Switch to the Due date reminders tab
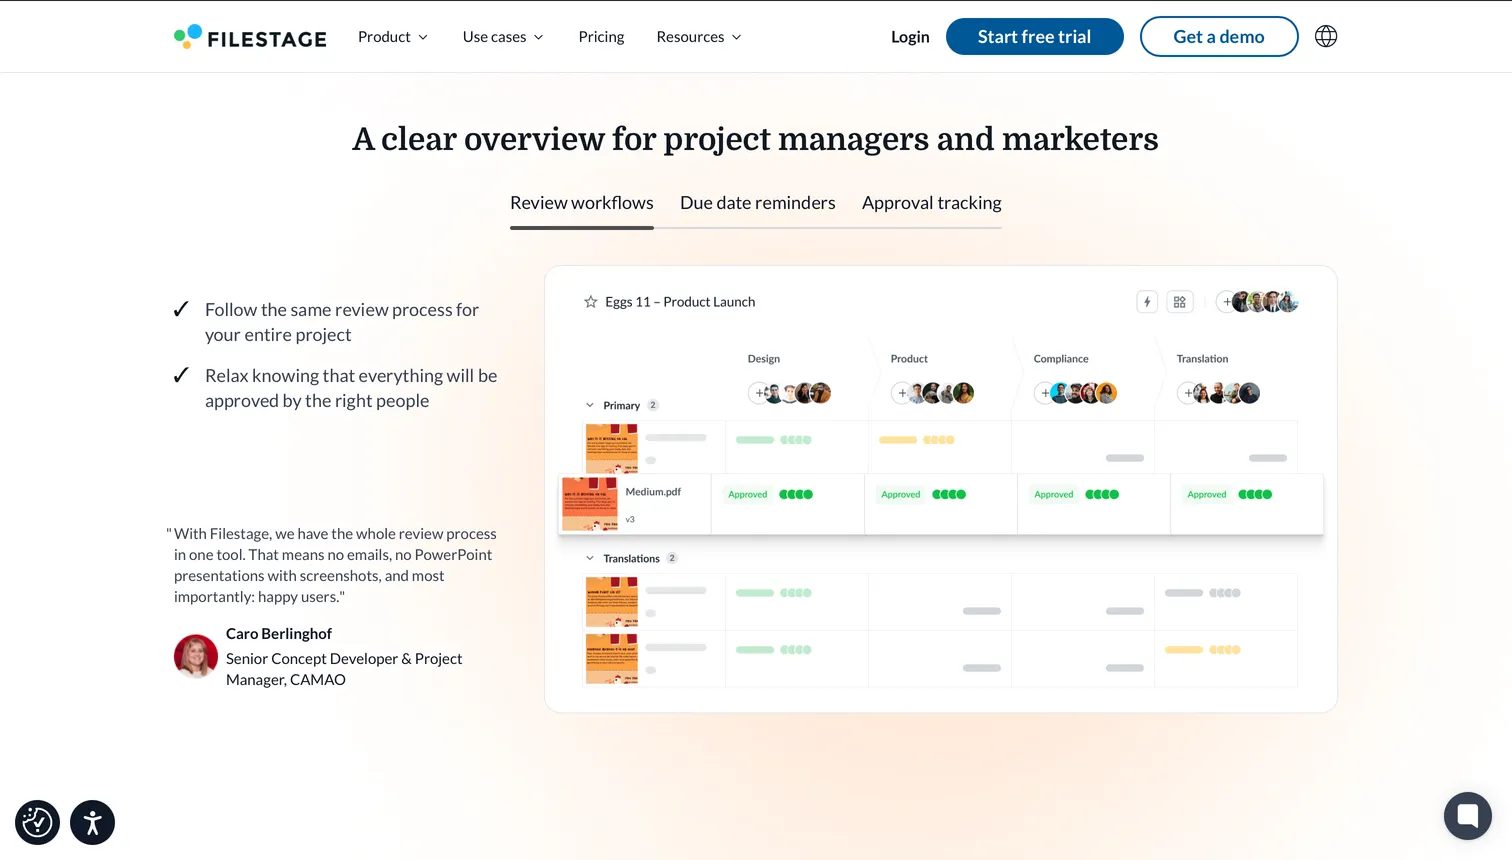1512x860 pixels. 757,202
